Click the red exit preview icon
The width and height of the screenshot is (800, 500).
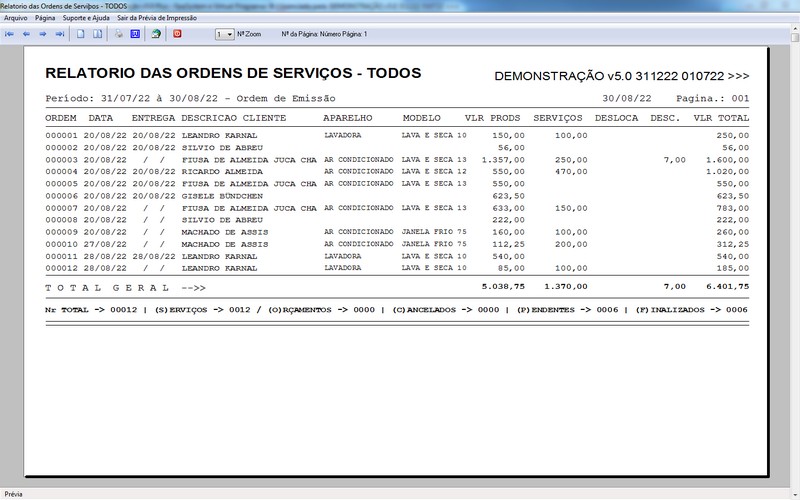(x=177, y=34)
